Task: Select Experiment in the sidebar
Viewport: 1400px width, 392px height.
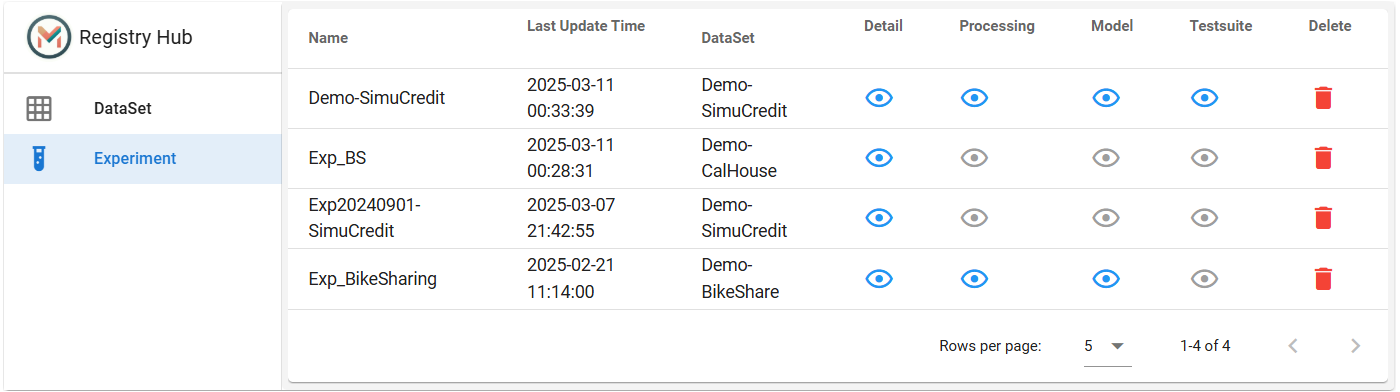Action: point(143,159)
